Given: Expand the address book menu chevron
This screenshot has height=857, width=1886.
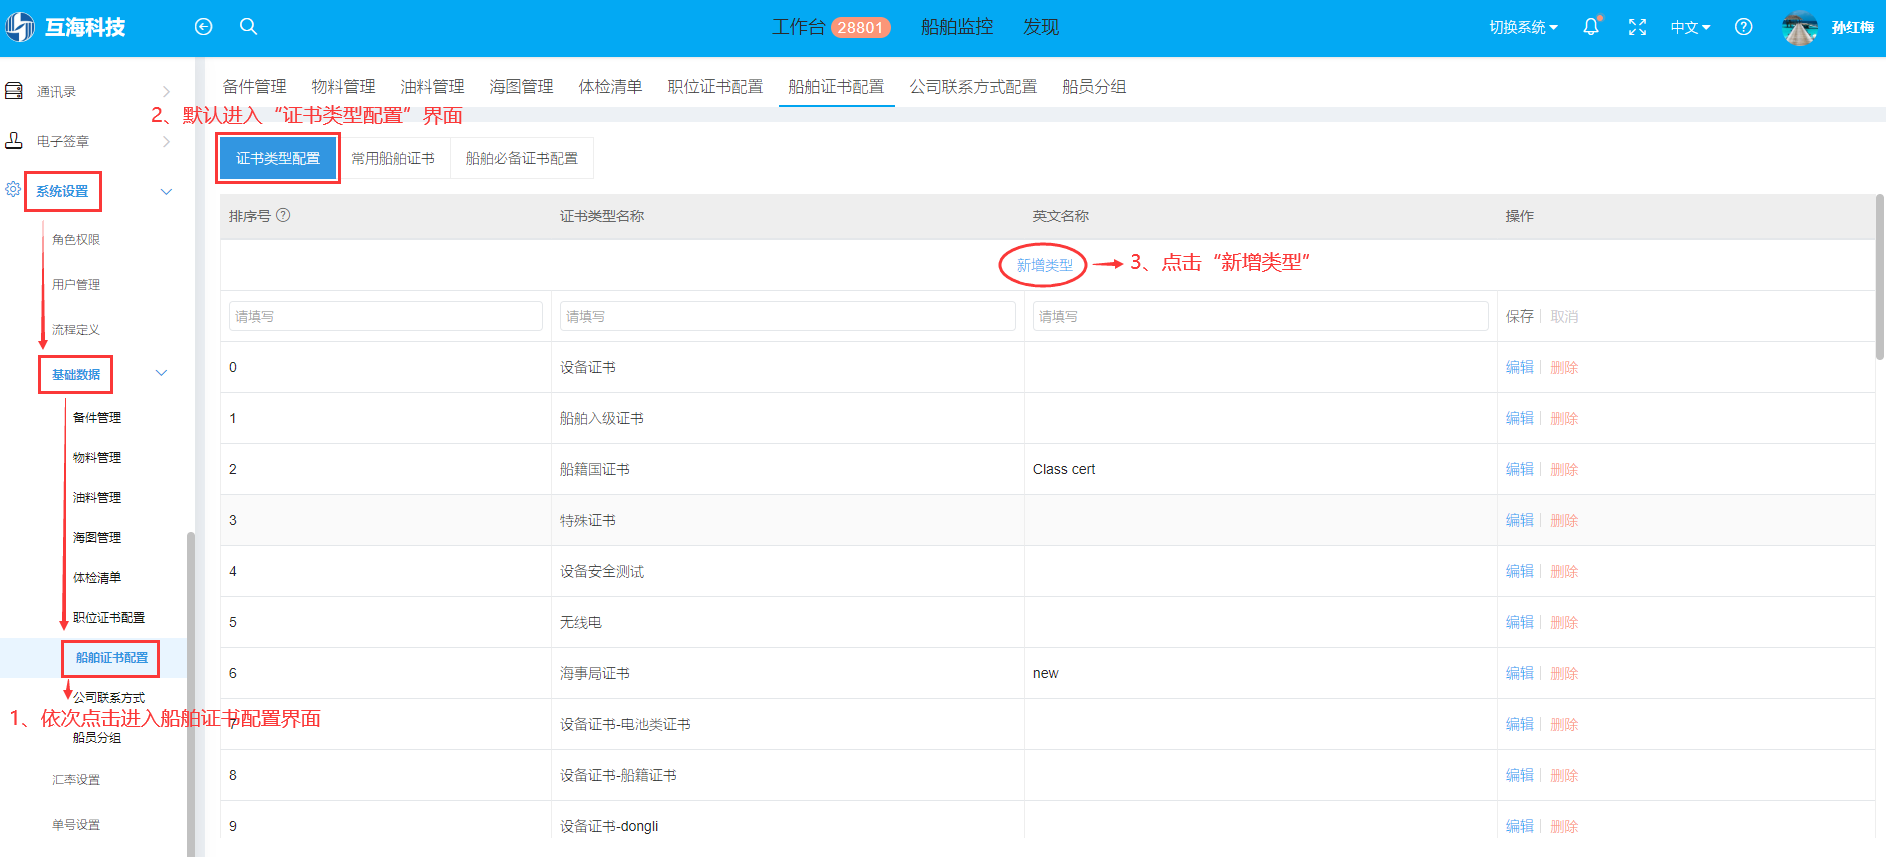Looking at the screenshot, I should coord(166,91).
